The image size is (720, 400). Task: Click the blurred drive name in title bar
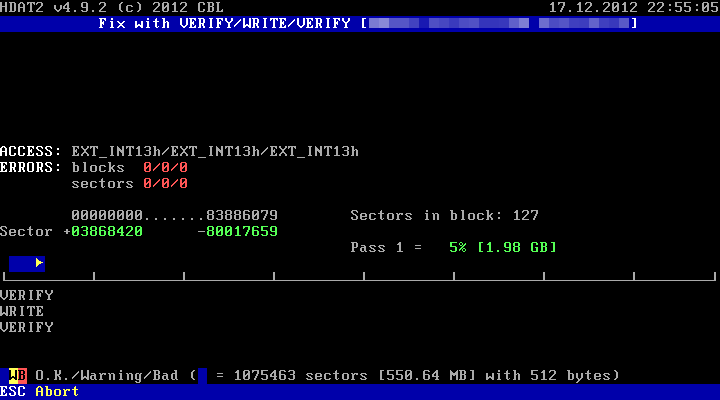498,23
